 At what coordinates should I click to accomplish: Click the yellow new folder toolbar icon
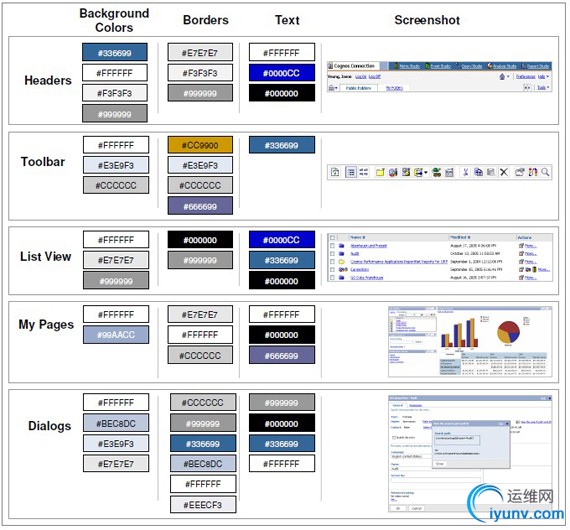tap(380, 172)
